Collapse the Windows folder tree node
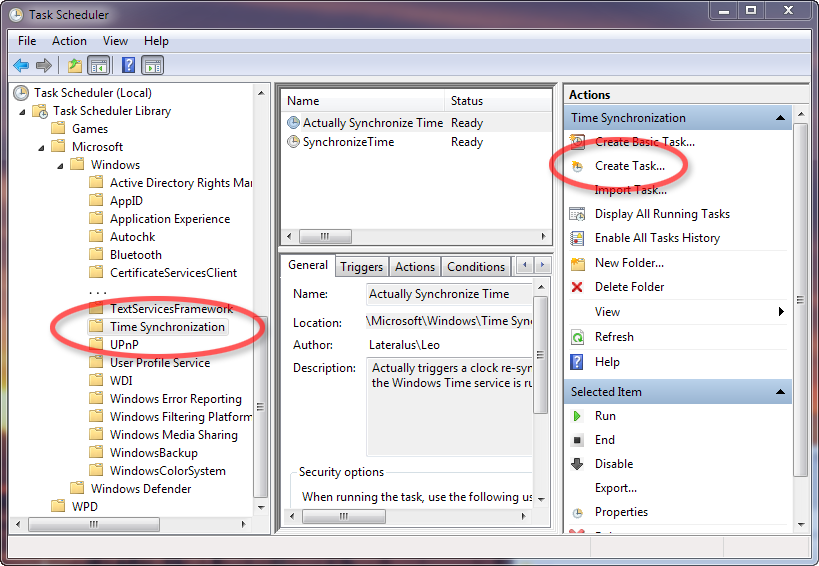This screenshot has width=819, height=566. tap(60, 165)
